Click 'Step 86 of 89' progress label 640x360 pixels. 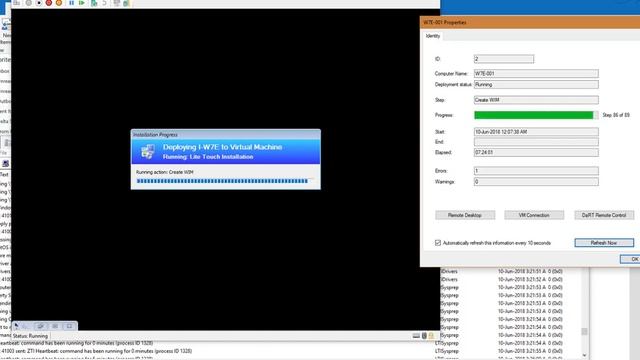[616, 115]
